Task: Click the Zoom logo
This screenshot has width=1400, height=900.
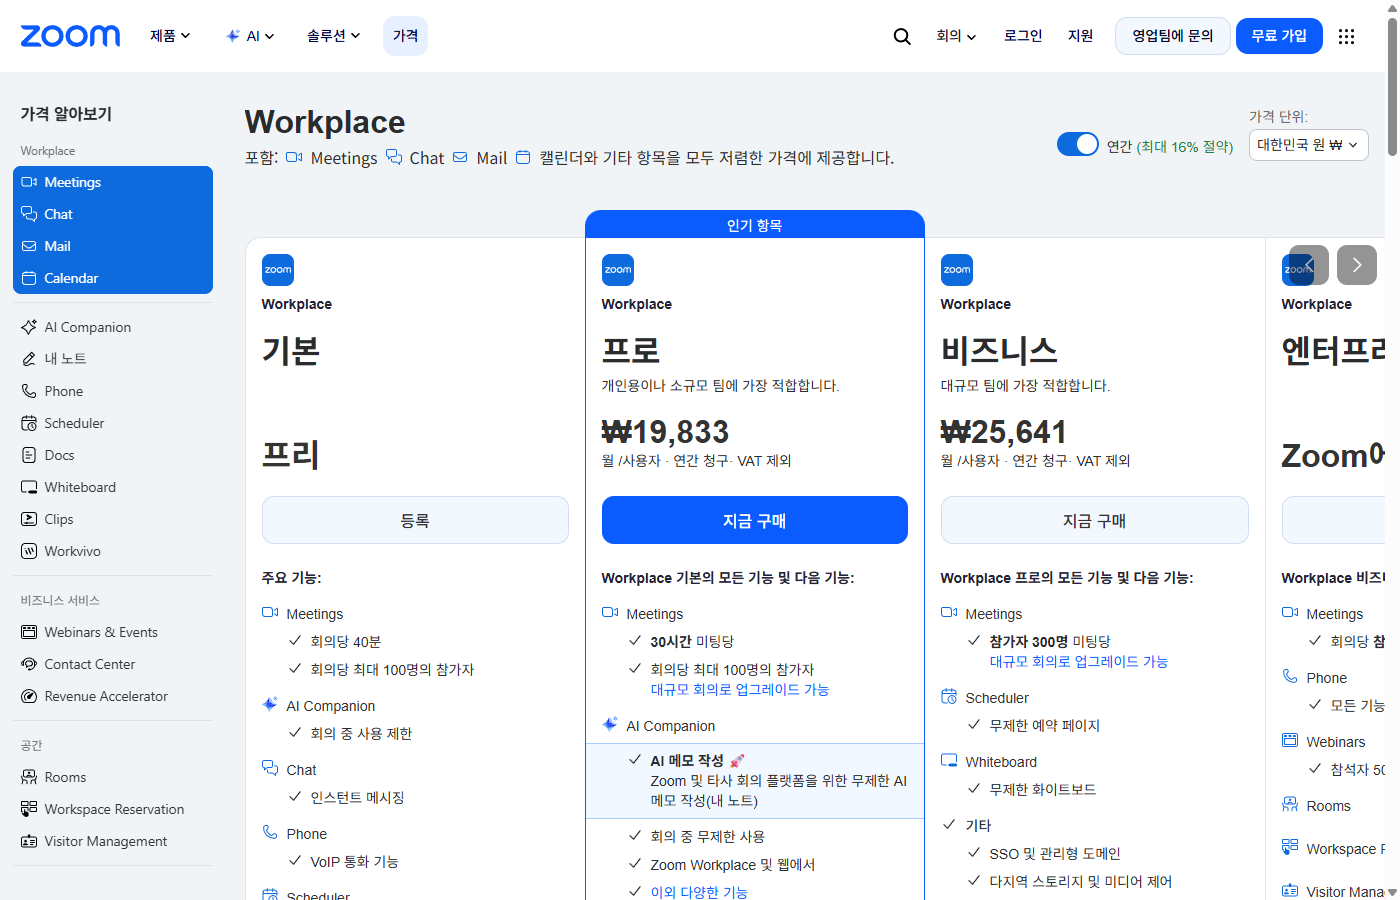Action: point(70,36)
